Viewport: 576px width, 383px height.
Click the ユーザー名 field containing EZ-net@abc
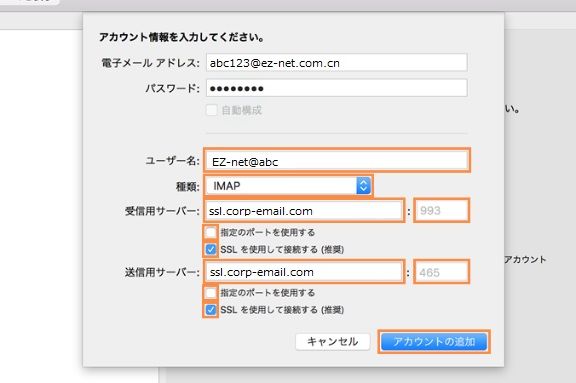(x=336, y=161)
